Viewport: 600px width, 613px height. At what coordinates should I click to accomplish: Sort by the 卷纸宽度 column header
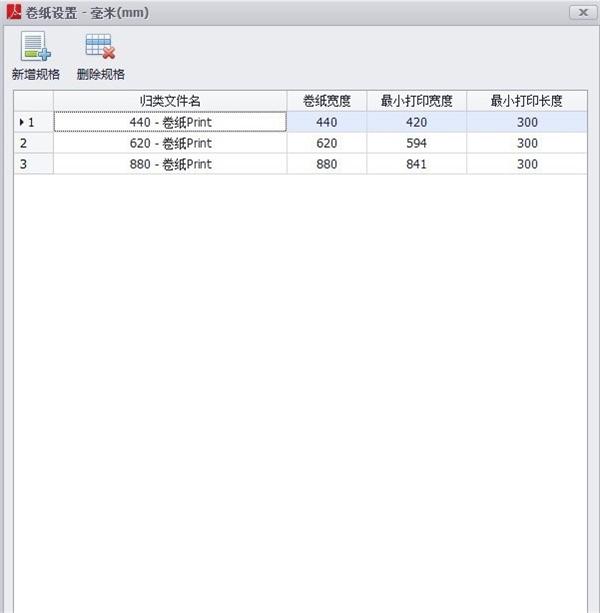tap(327, 101)
